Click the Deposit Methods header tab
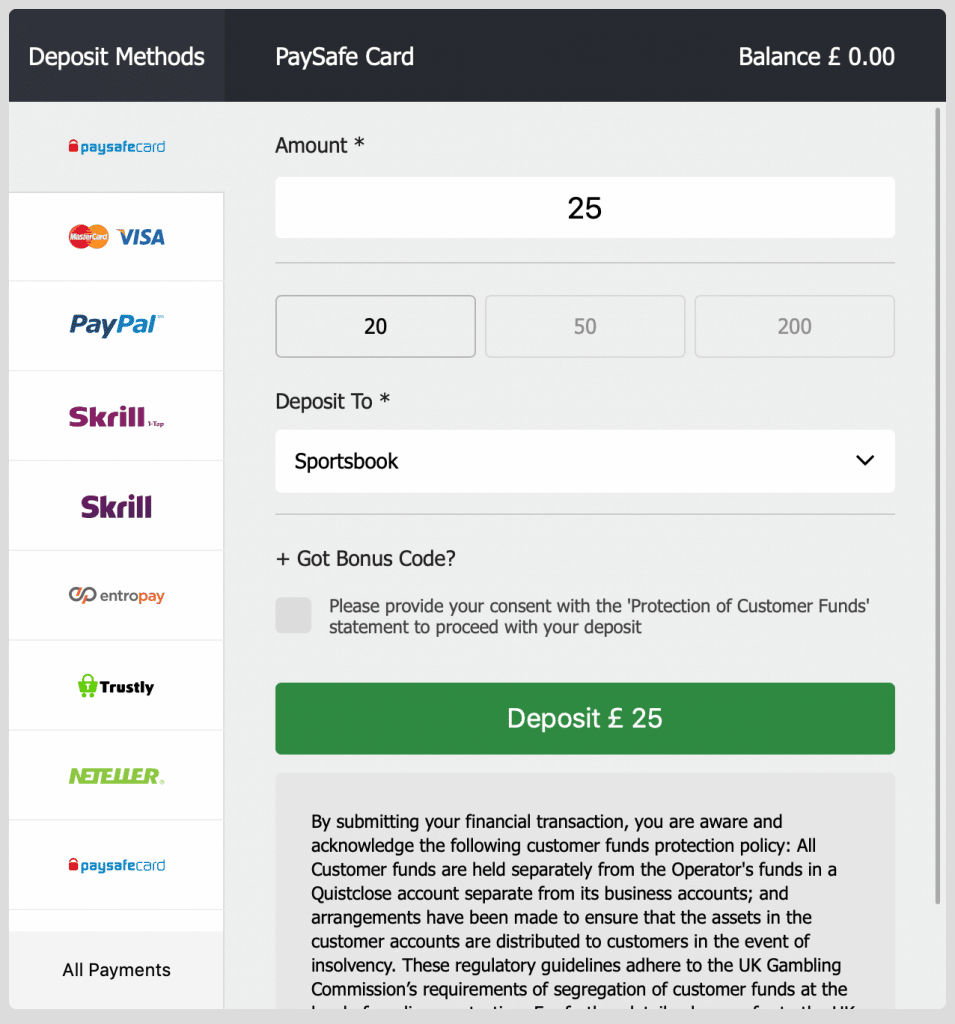The image size is (955, 1024). 116,57
